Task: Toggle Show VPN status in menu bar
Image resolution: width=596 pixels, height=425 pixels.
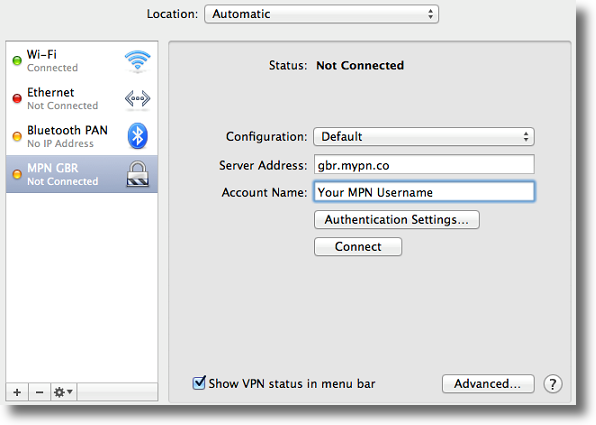Action: click(199, 383)
